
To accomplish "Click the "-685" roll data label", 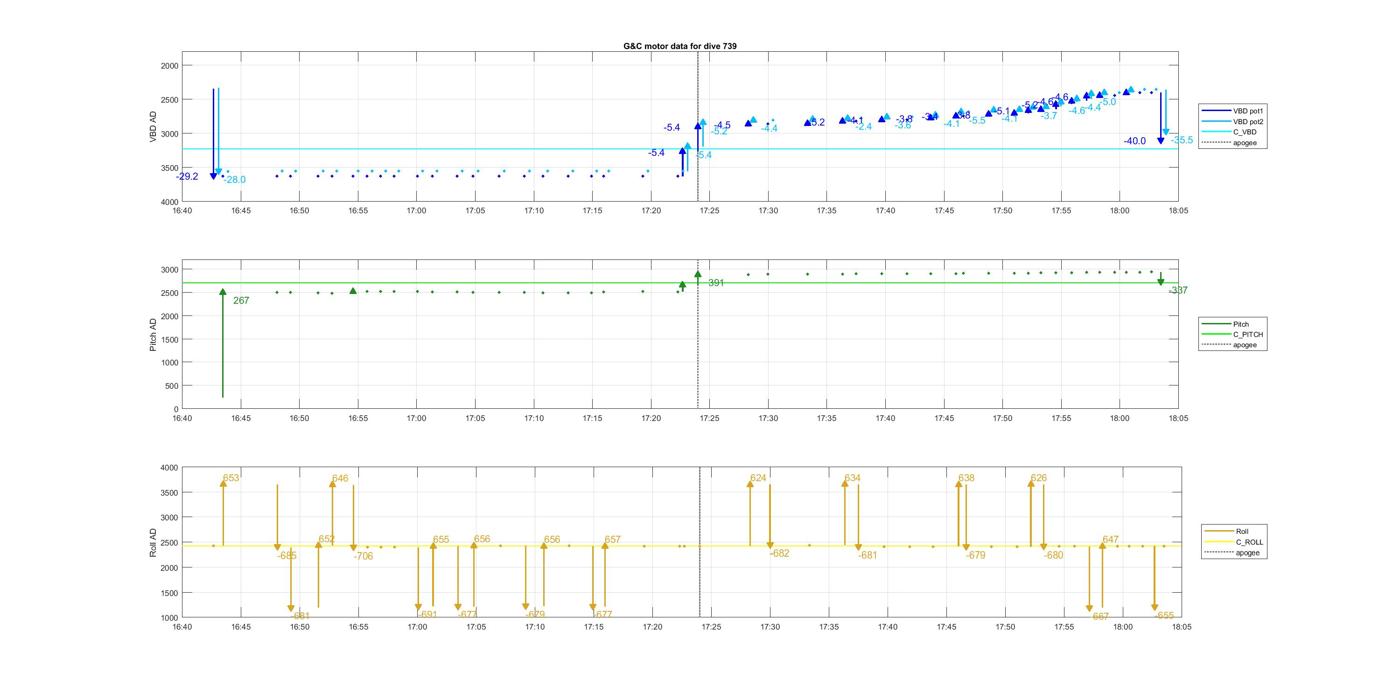I will tap(287, 555).
